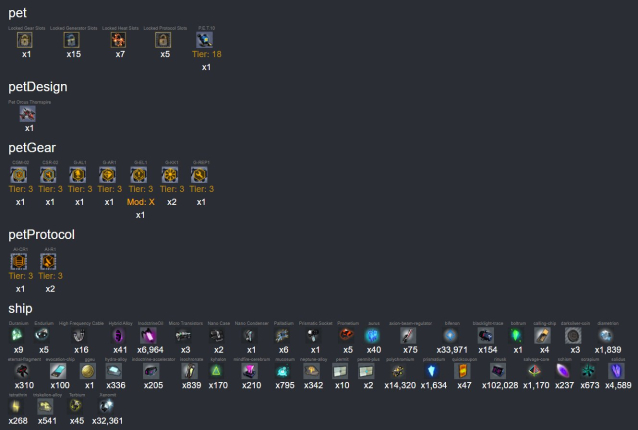The image size is (638, 430).
Task: Open the Locked Heat Slots item
Action: (x=119, y=41)
